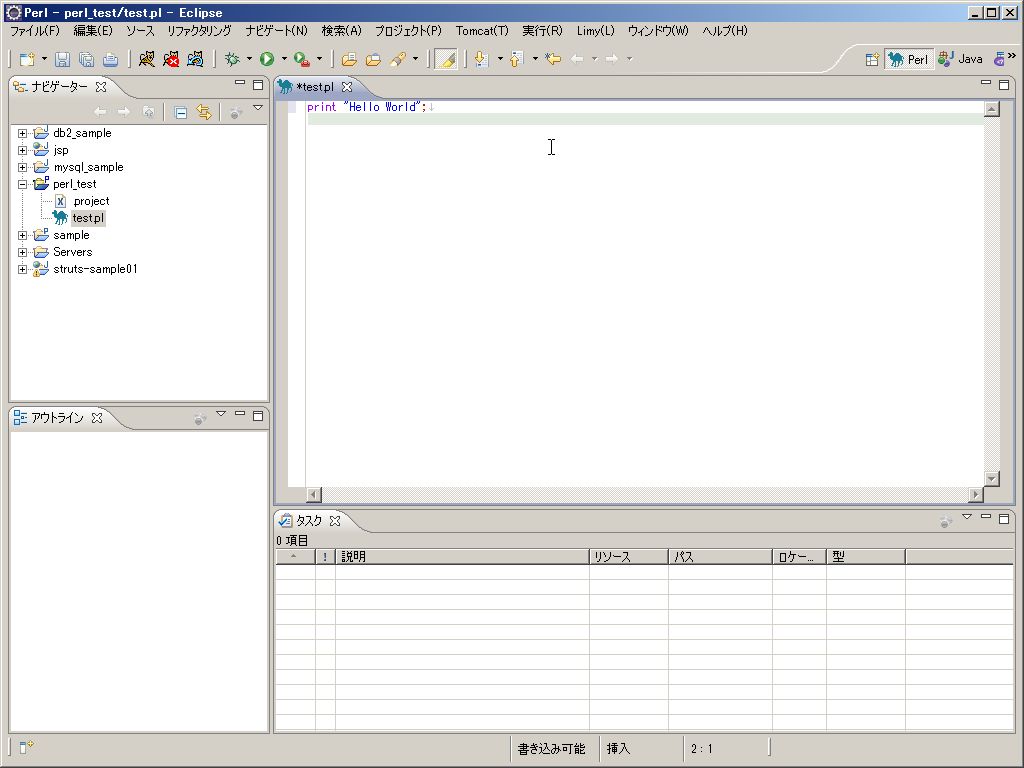1024x768 pixels.
Task: Expand the struts-sample01 project
Action: click(22, 269)
